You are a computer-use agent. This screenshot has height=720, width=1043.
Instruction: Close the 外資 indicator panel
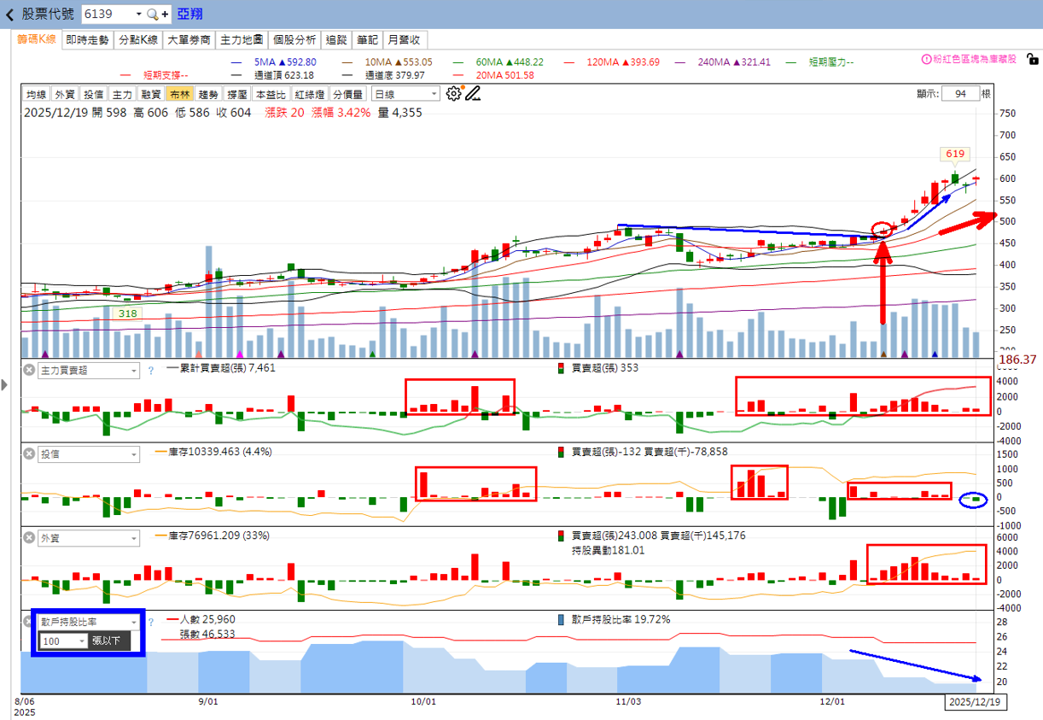pos(29,537)
